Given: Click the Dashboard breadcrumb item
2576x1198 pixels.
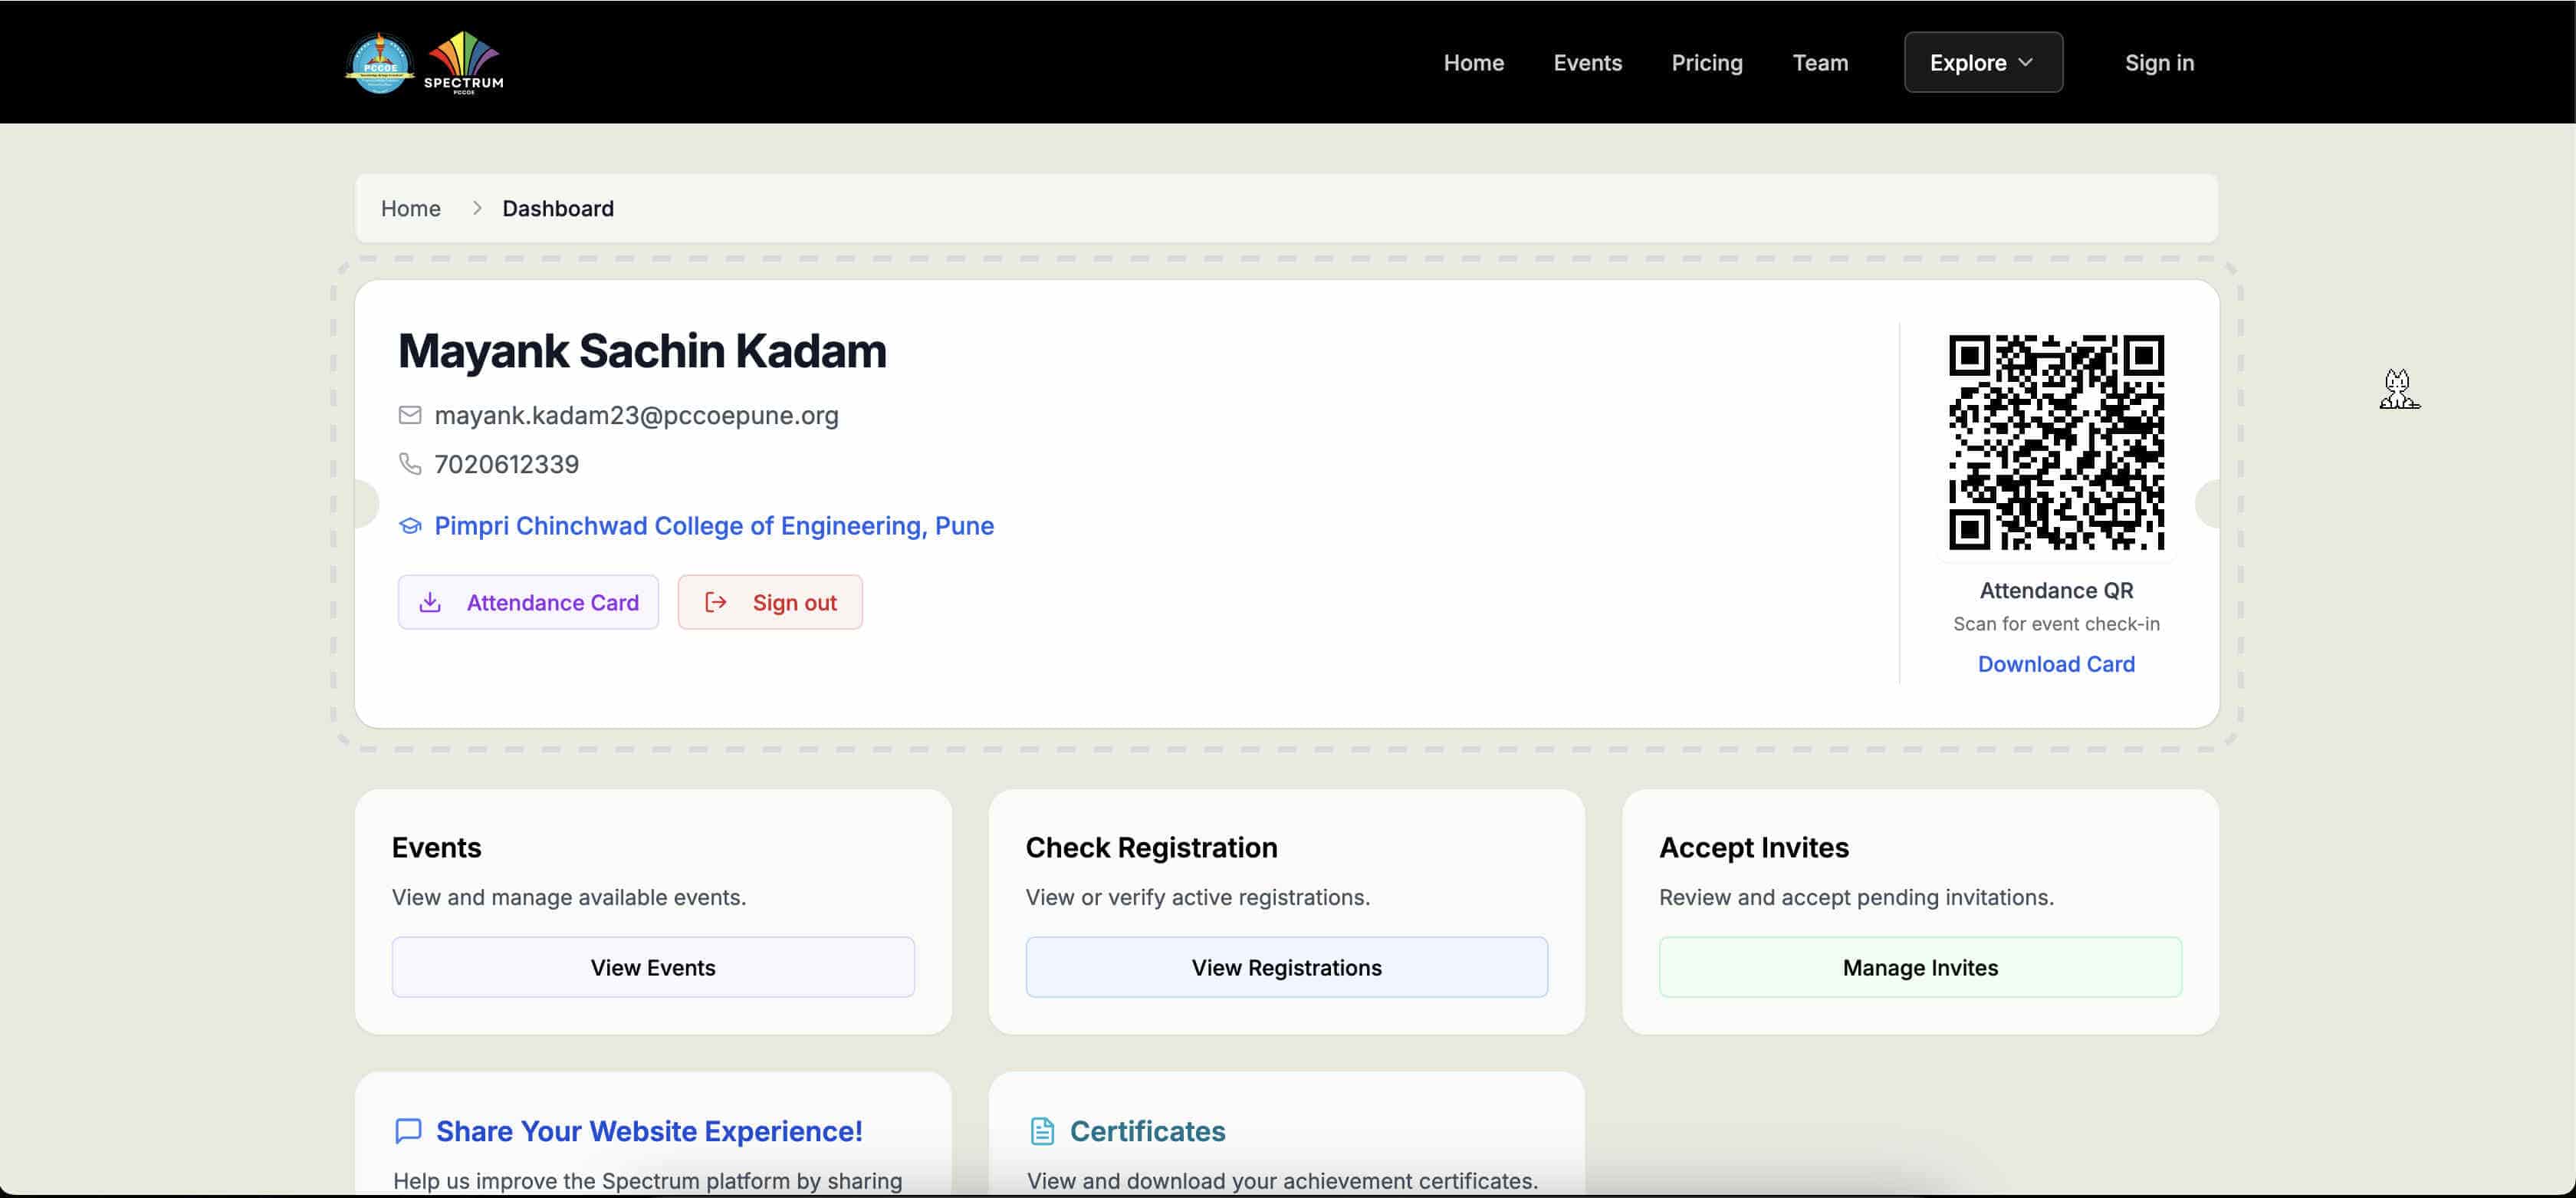Looking at the screenshot, I should 558,208.
